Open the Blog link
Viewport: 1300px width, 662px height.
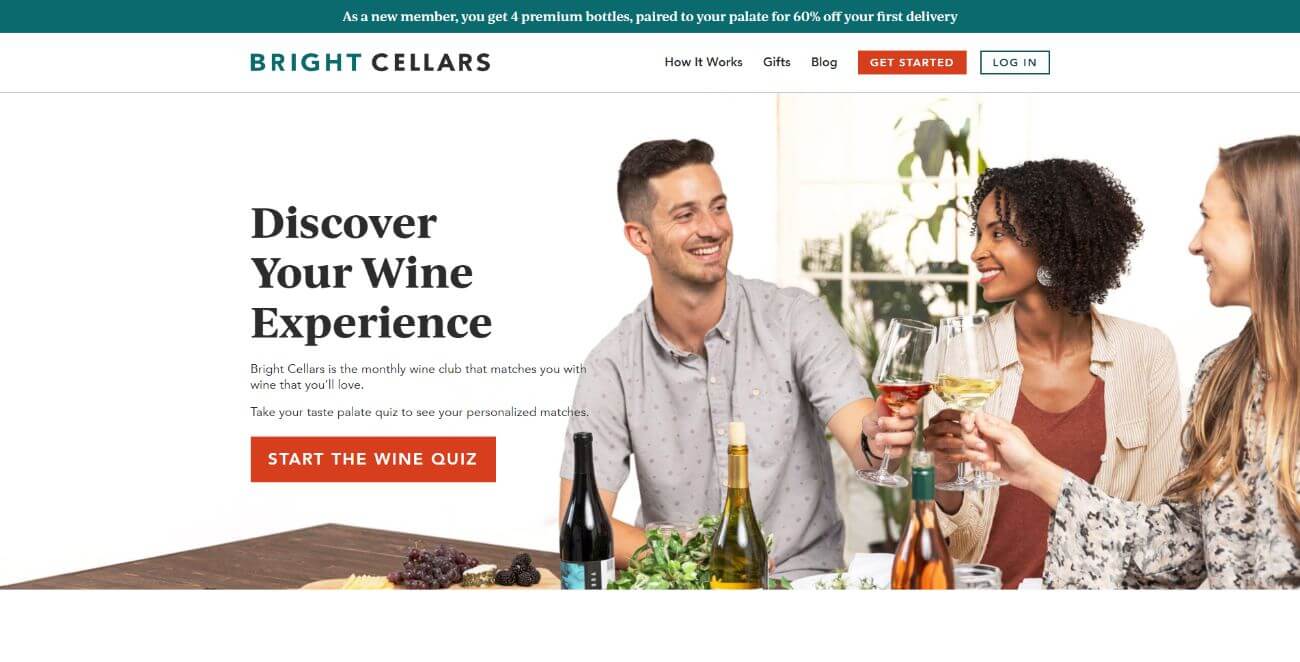(x=824, y=62)
